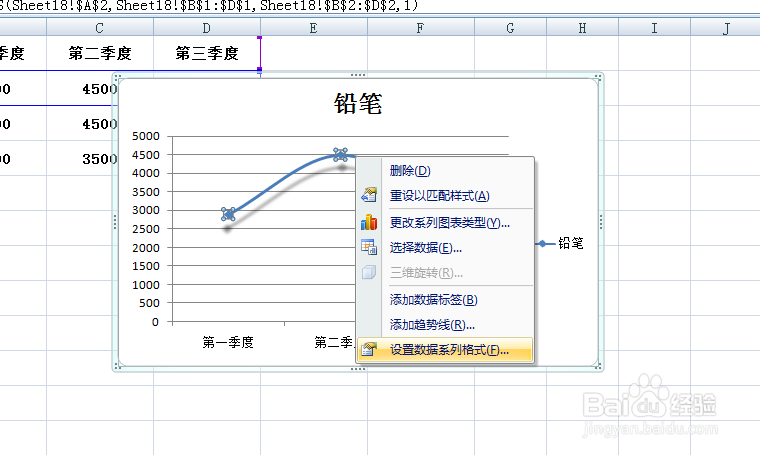Click the 第一季度 data point marker

[x=228, y=214]
